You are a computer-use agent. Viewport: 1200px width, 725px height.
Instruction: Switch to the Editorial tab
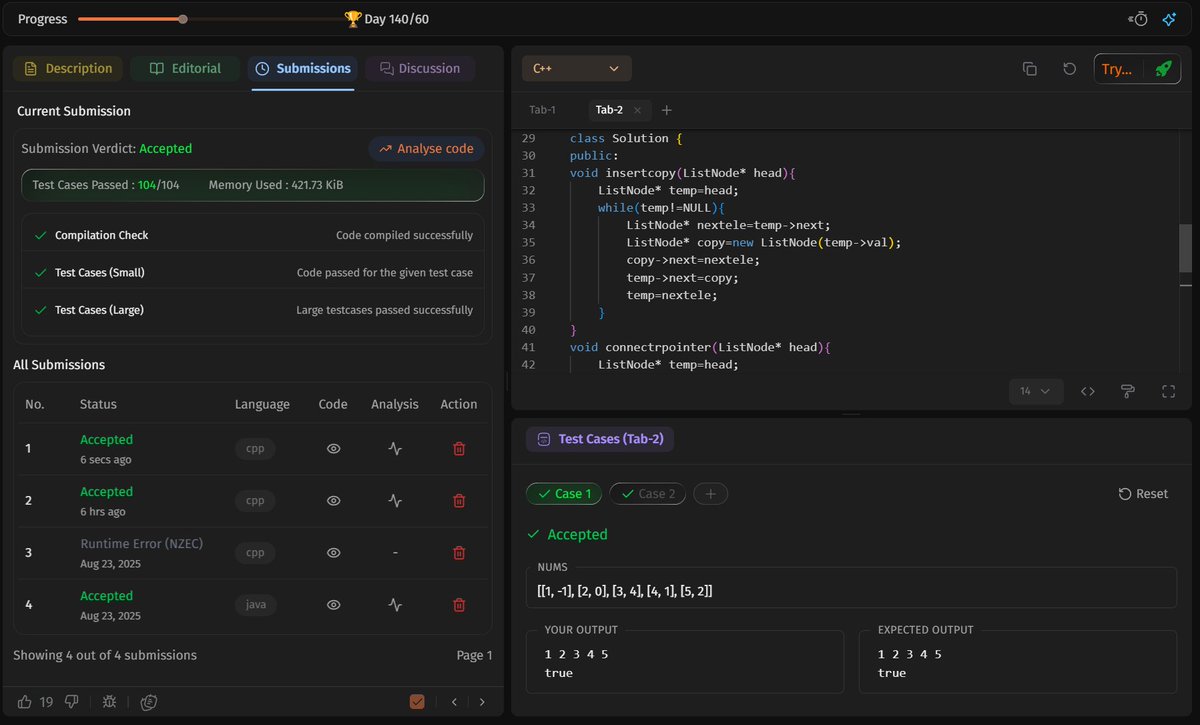(185, 69)
